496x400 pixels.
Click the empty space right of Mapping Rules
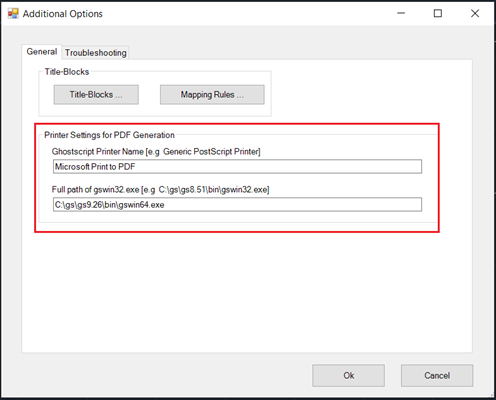370,93
